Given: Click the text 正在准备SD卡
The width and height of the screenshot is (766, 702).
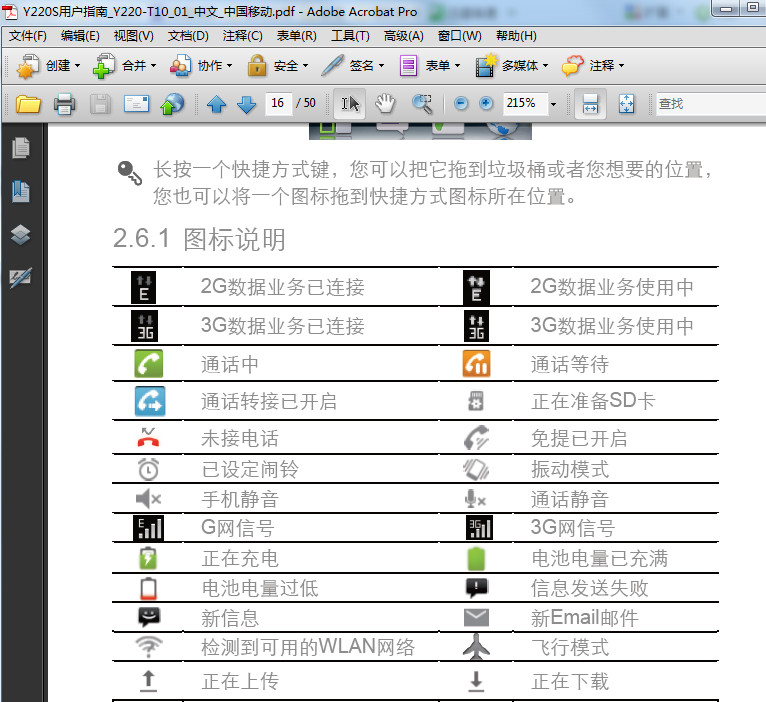Looking at the screenshot, I should (x=594, y=401).
